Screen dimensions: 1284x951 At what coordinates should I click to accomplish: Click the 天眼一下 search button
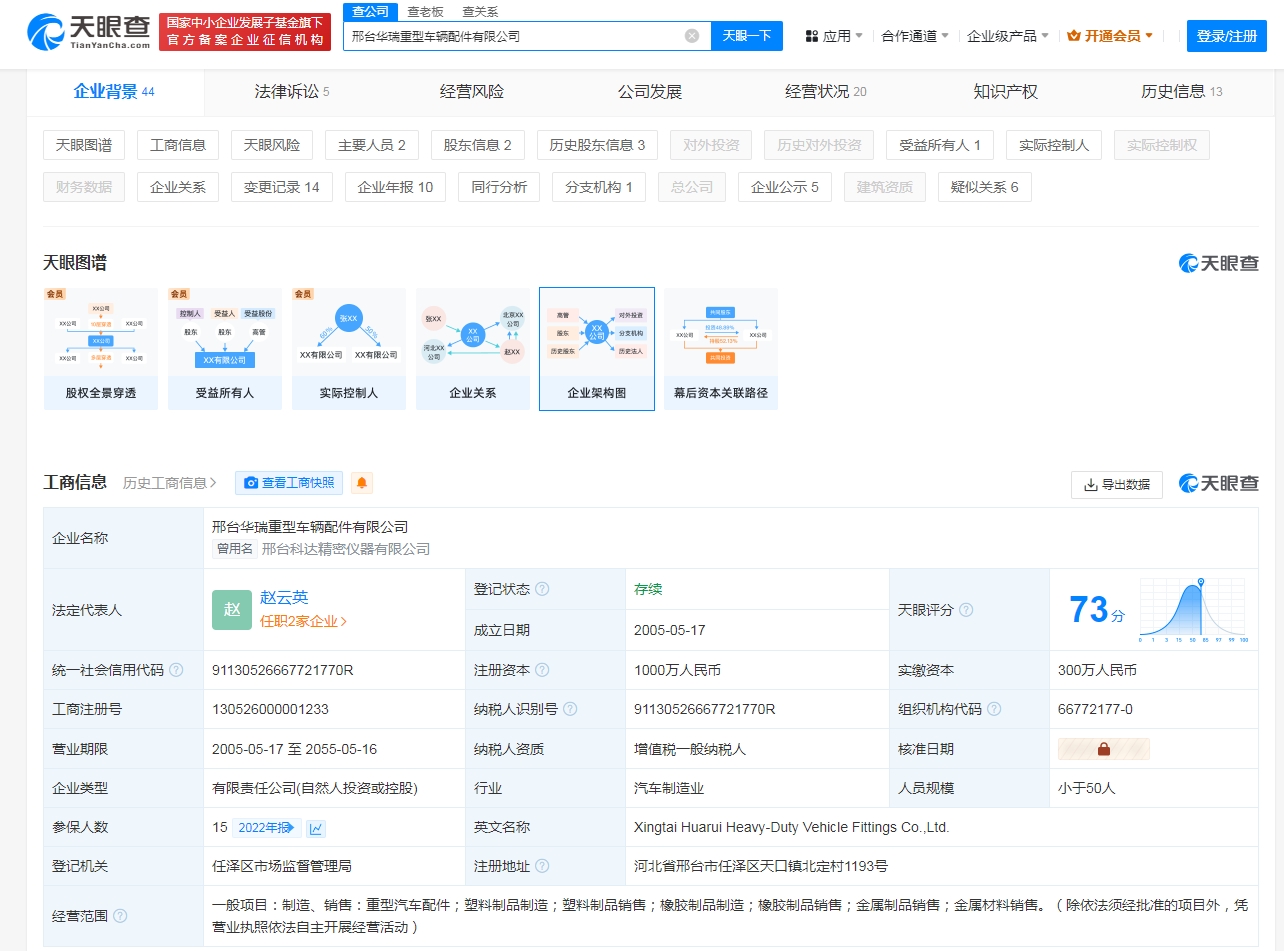pos(747,36)
